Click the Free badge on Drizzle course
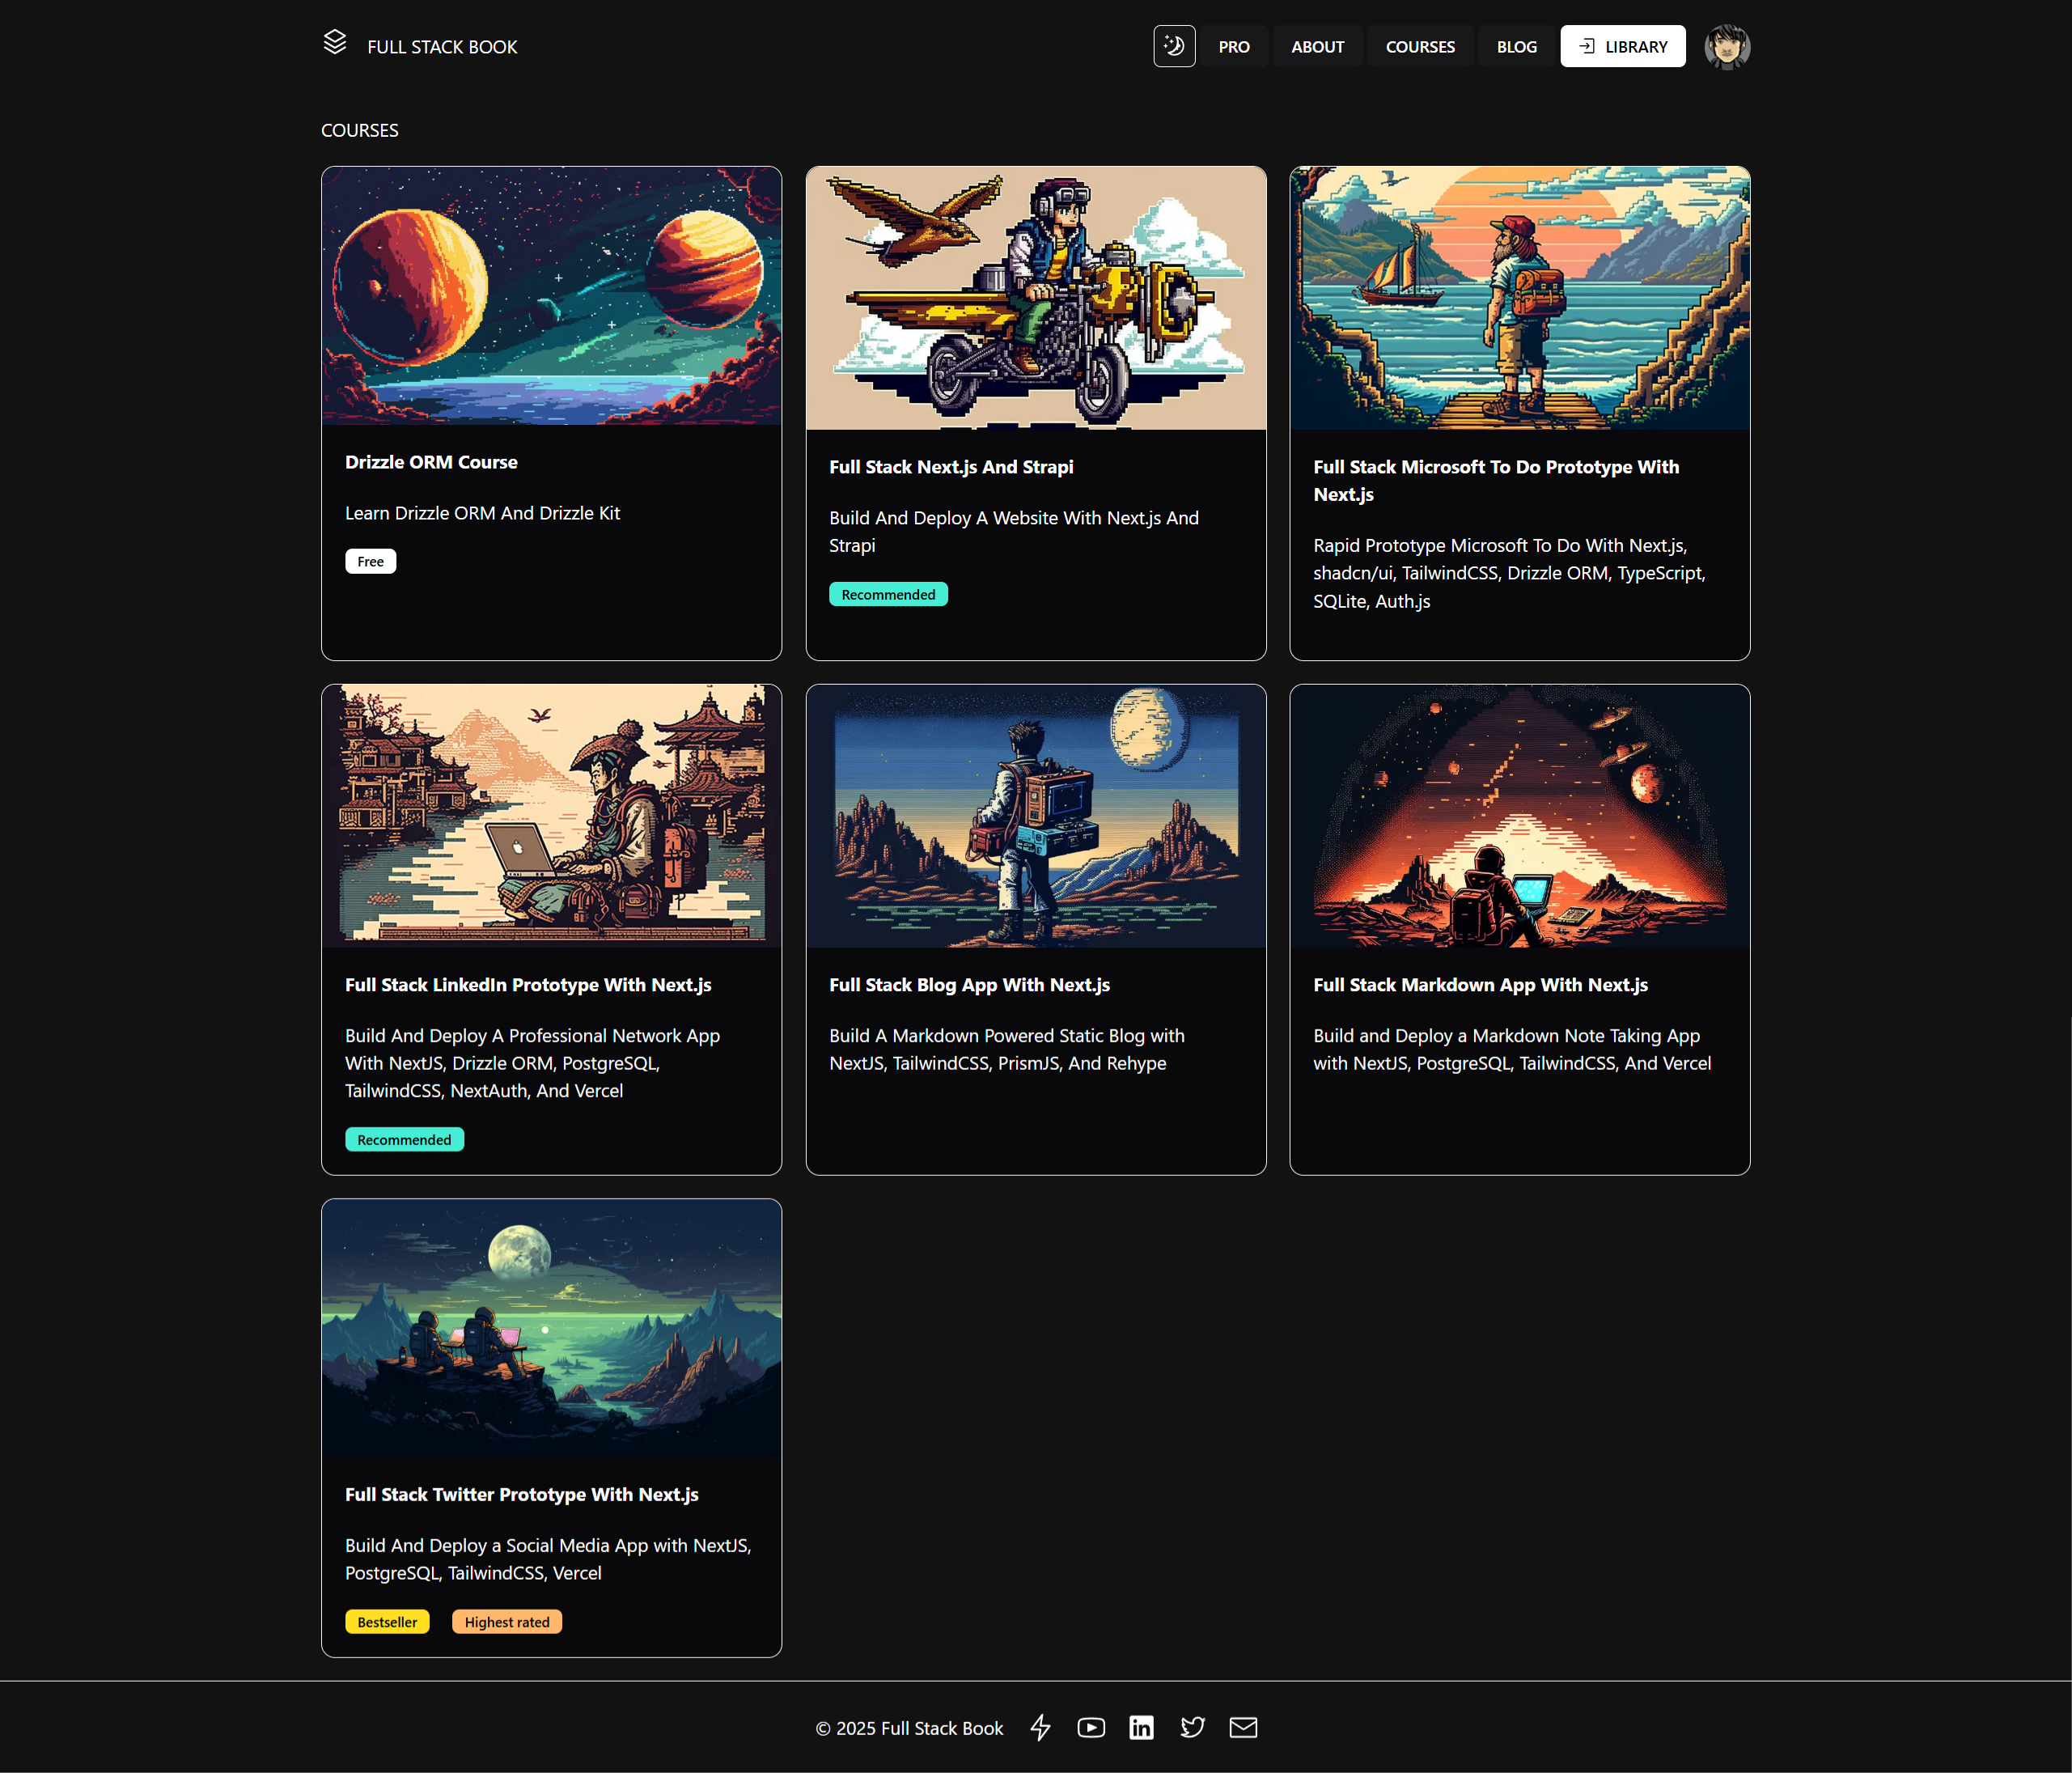The image size is (2072, 1773). tap(370, 562)
